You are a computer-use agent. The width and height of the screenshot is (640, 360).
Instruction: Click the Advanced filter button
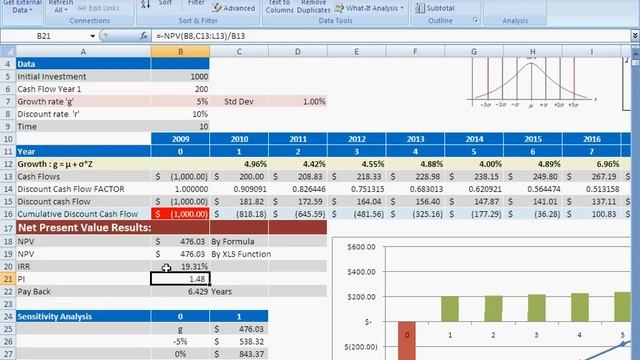click(234, 8)
